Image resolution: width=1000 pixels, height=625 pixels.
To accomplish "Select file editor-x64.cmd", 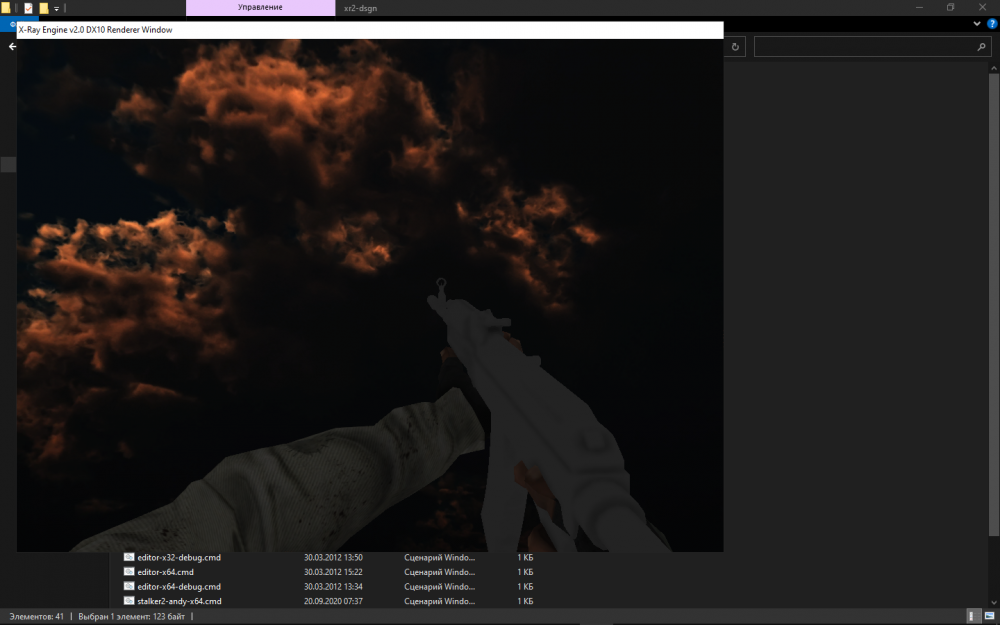I will click(x=165, y=572).
